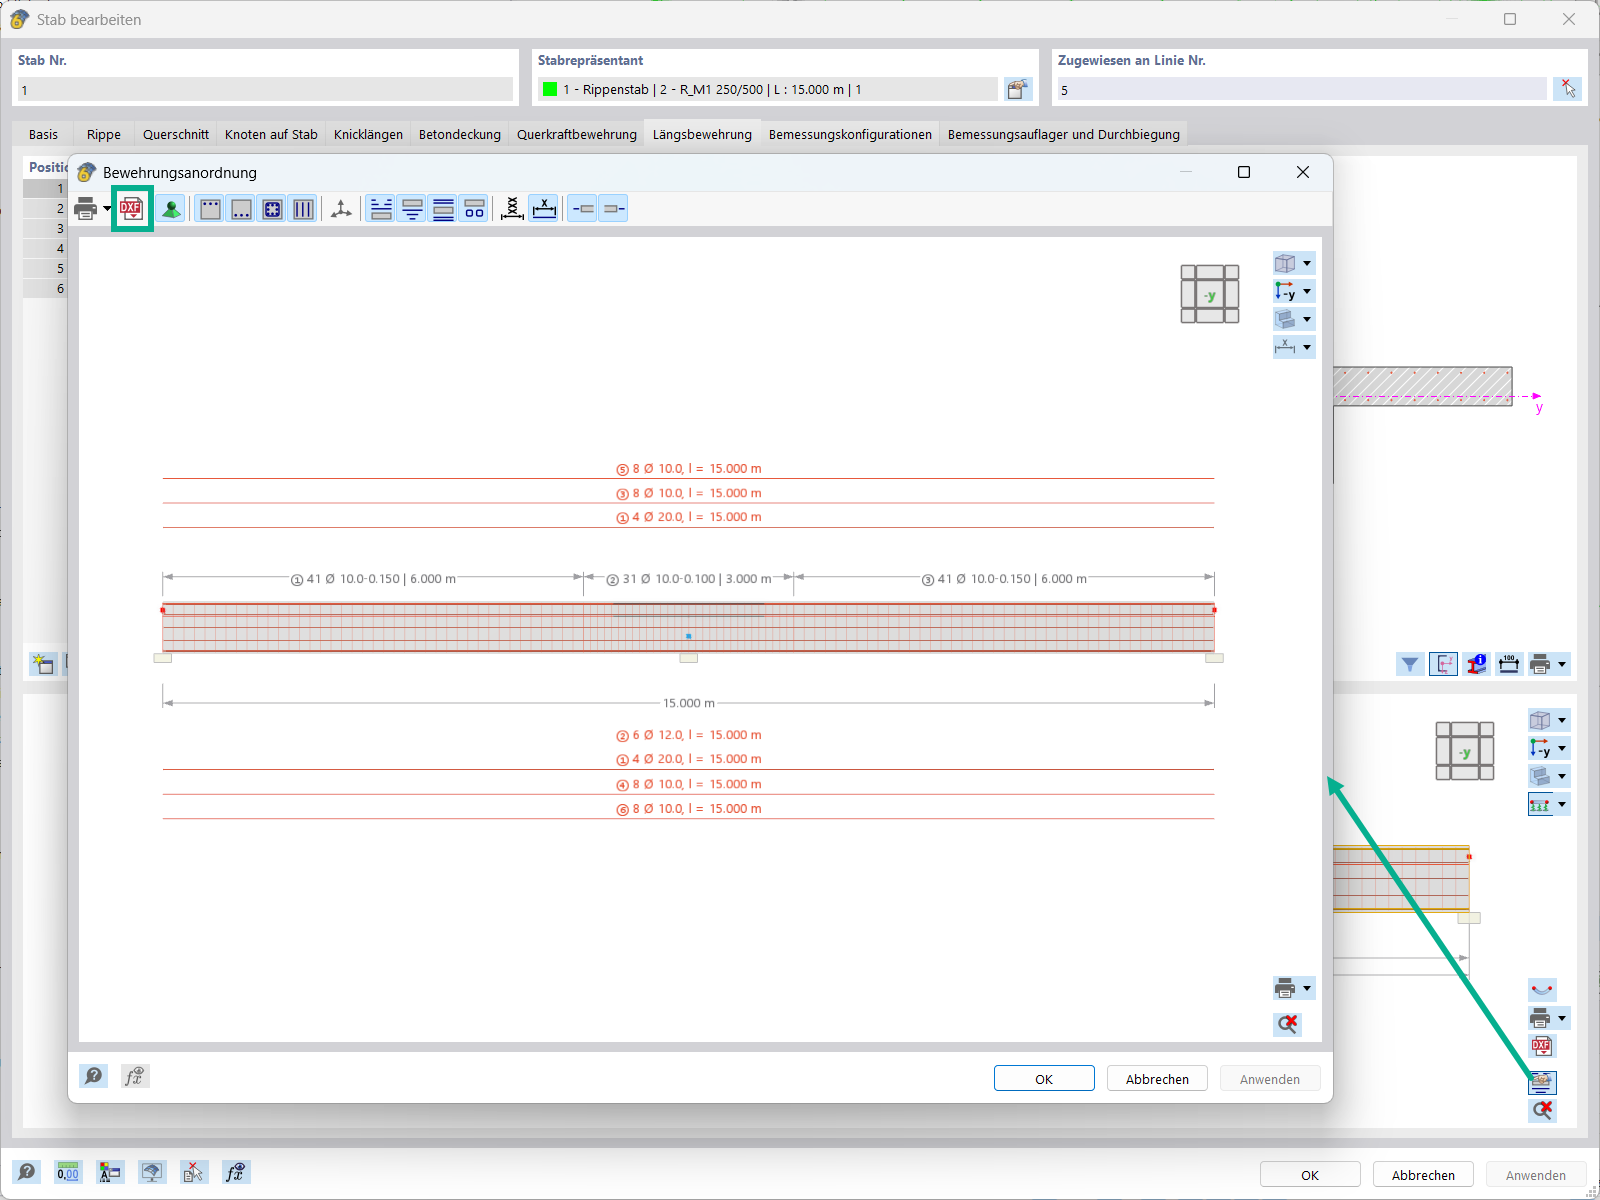Export the reinforcement layout as DXF

(x=132, y=208)
